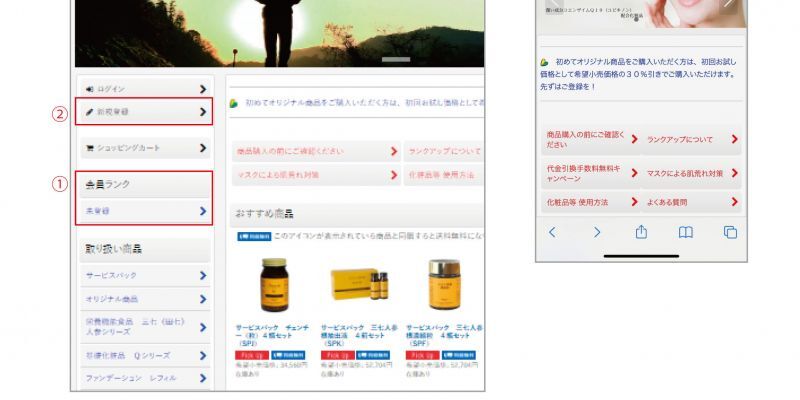Click the leaf logo icon in desktop notice

pyautogui.click(x=234, y=103)
